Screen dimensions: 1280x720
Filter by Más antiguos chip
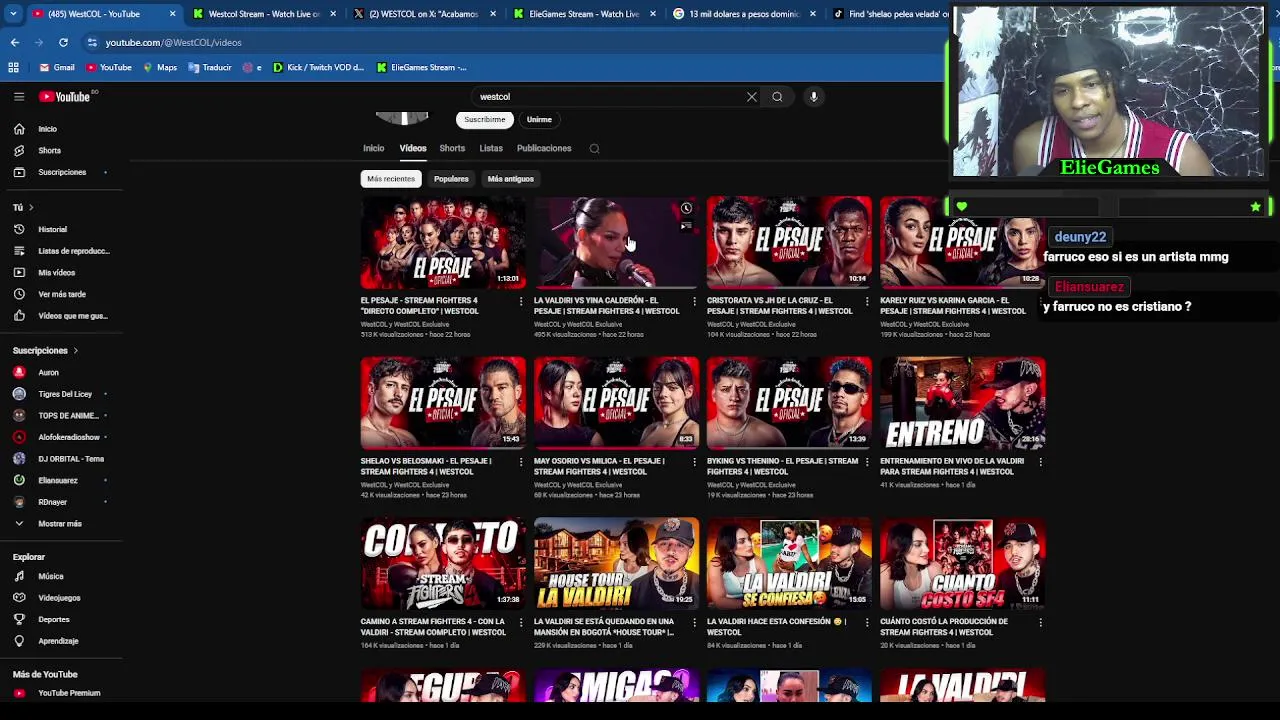coord(511,179)
